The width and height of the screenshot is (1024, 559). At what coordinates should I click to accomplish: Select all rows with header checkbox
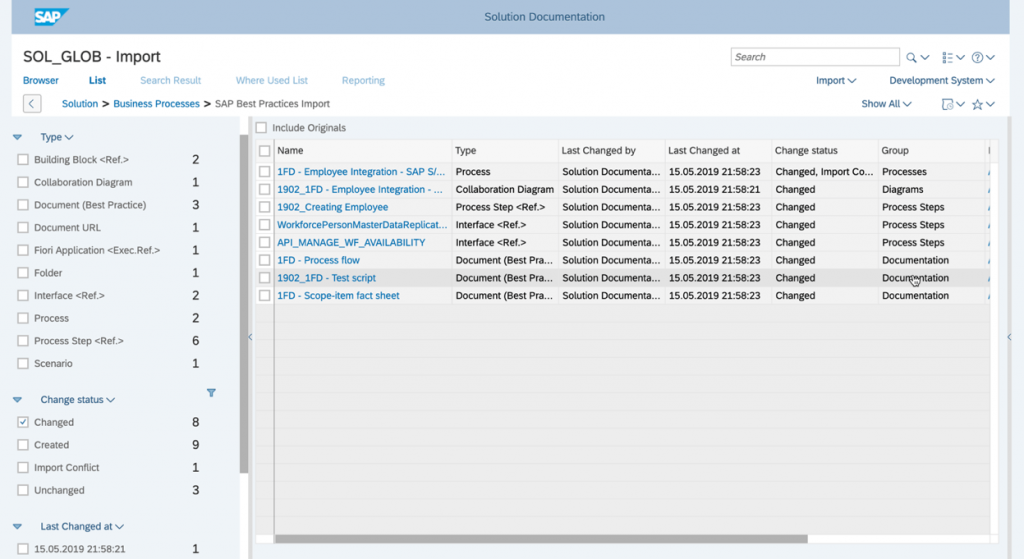point(264,151)
